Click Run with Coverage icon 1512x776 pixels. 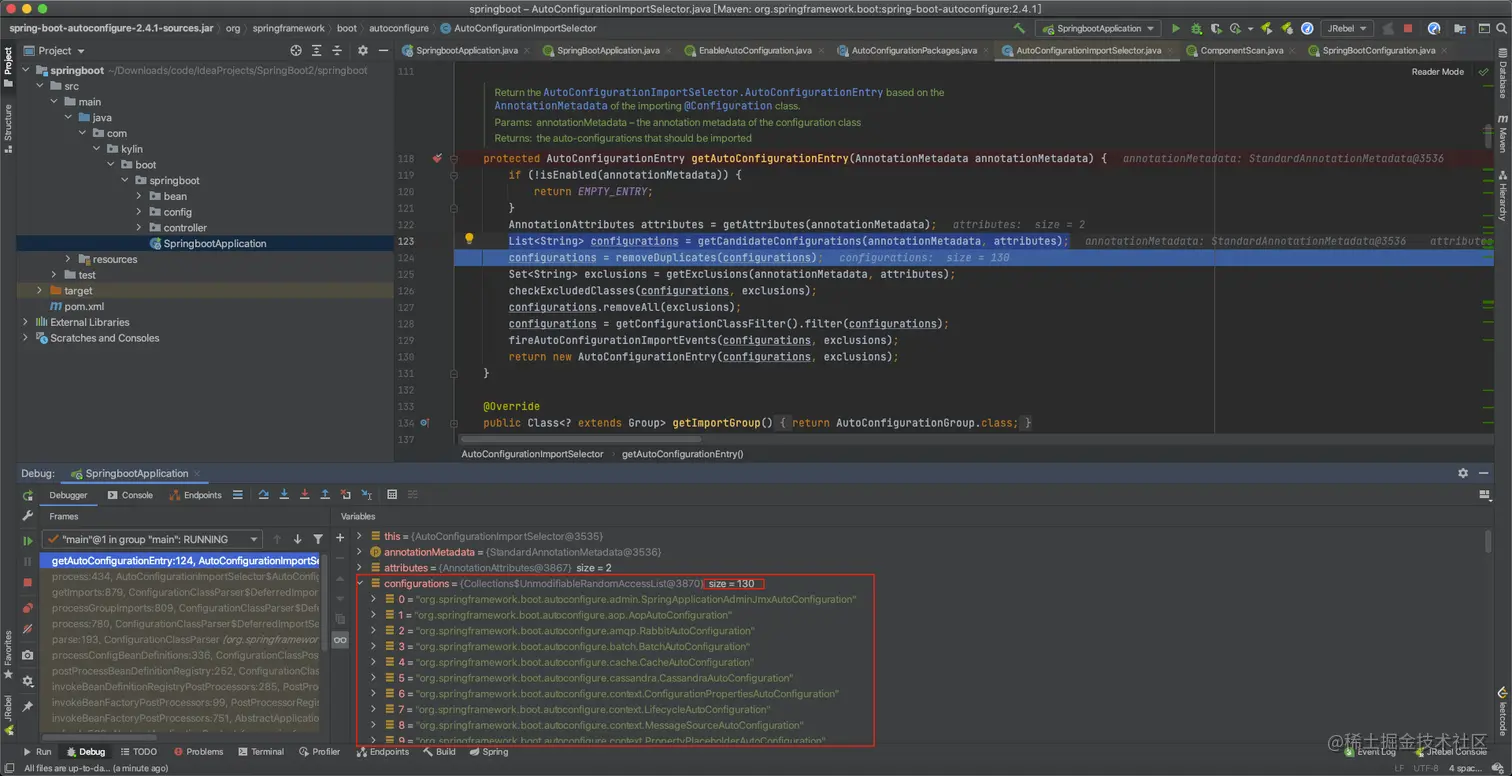tap(1215, 29)
